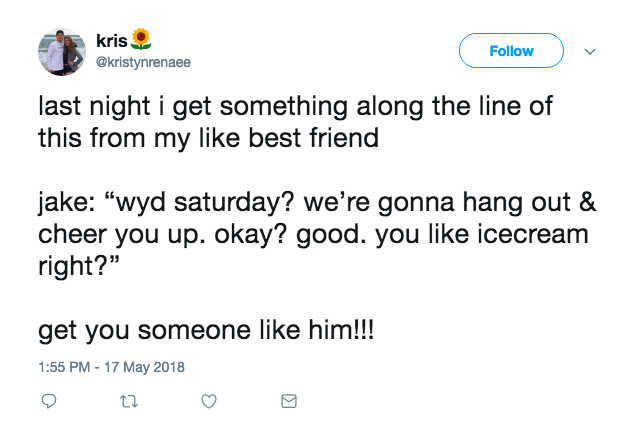The height and width of the screenshot is (437, 635).
Task: Click the 17 May 2018 date
Action: click(x=147, y=366)
